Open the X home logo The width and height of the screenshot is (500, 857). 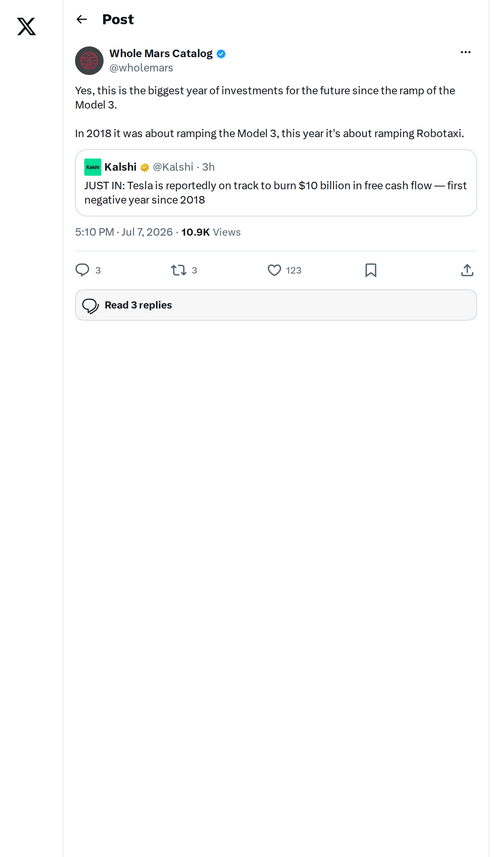pyautogui.click(x=26, y=26)
